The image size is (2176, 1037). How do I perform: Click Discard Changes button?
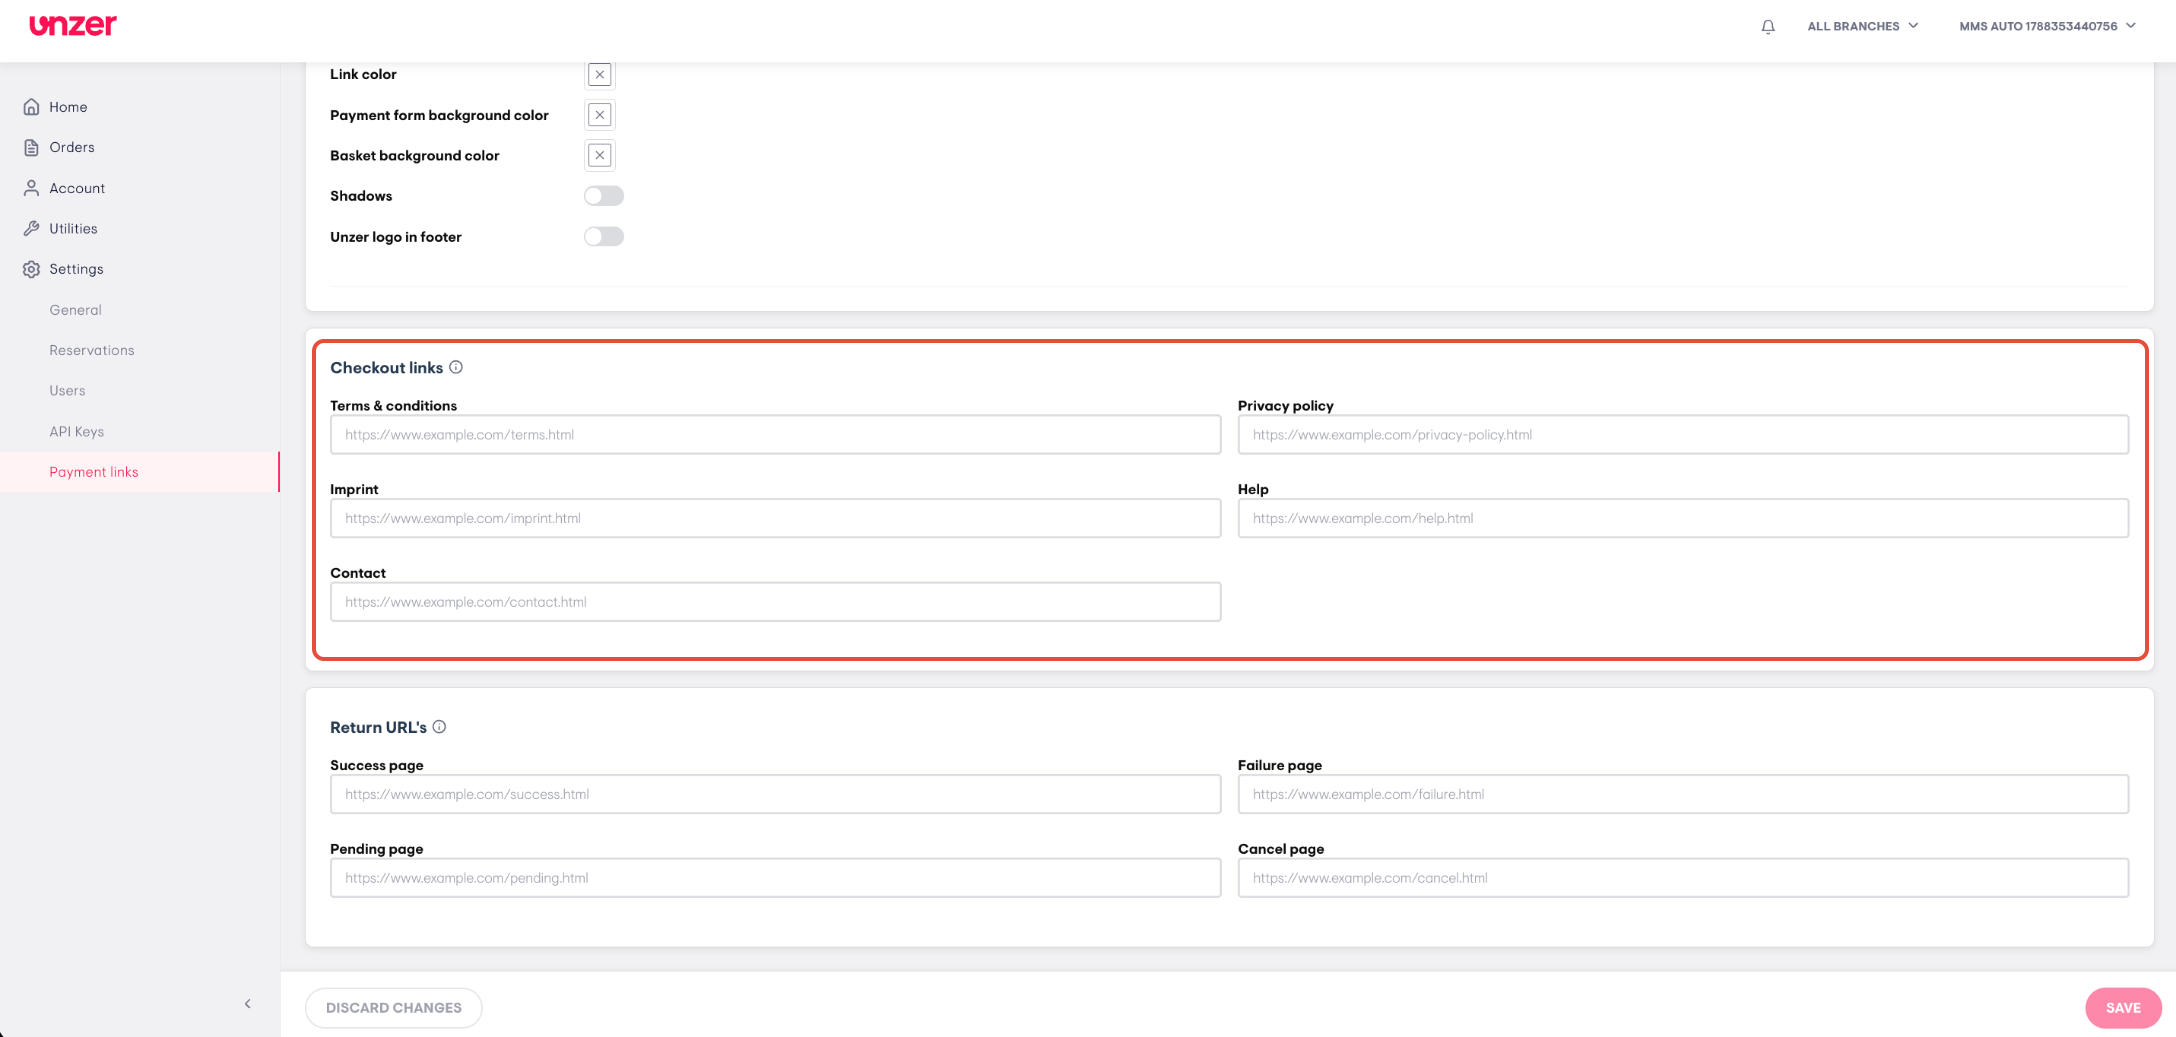pyautogui.click(x=394, y=1008)
